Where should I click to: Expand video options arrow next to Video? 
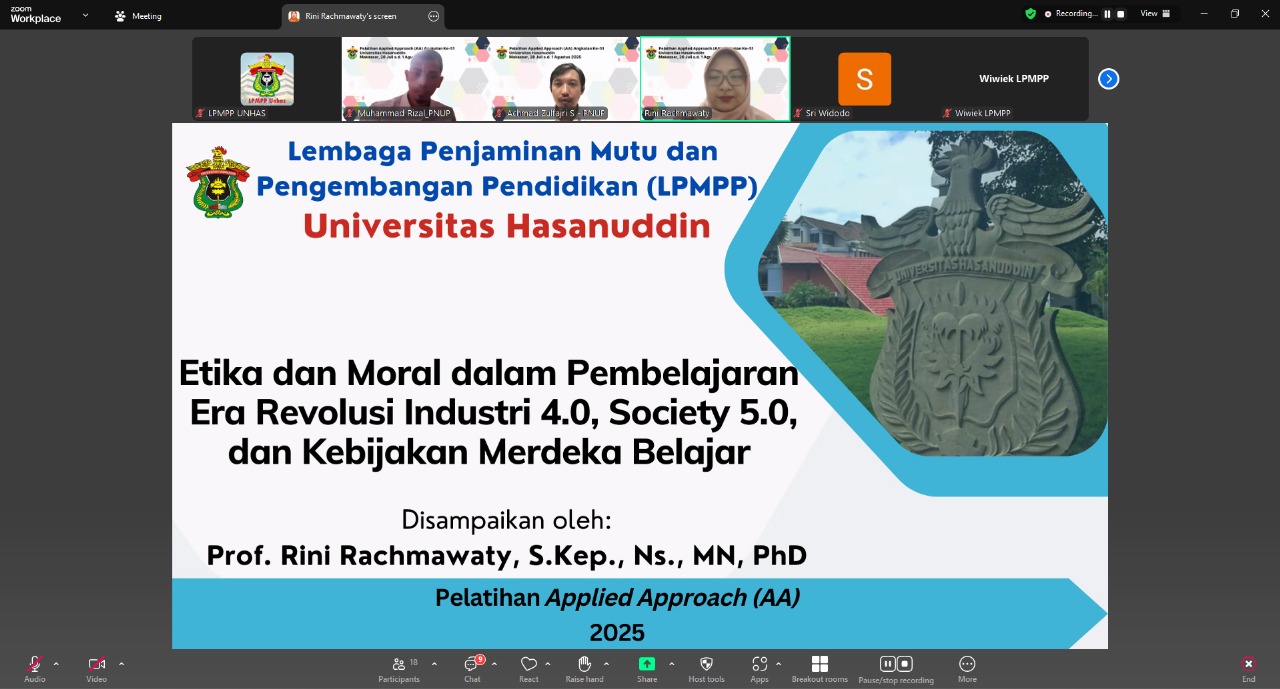coord(122,664)
